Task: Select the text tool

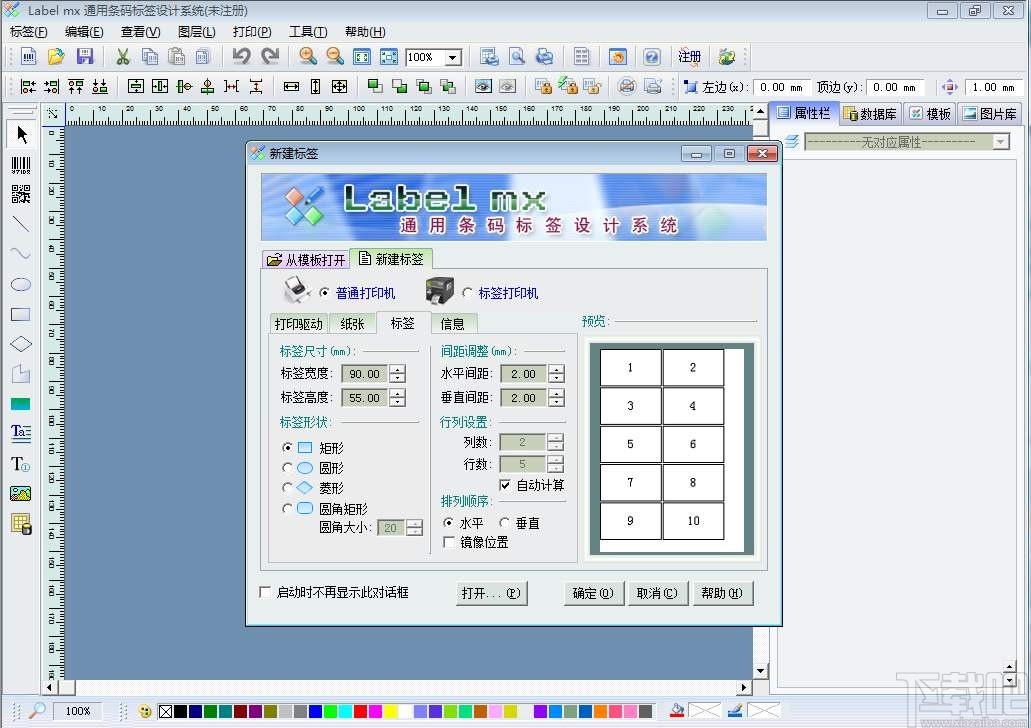Action: [x=20, y=463]
